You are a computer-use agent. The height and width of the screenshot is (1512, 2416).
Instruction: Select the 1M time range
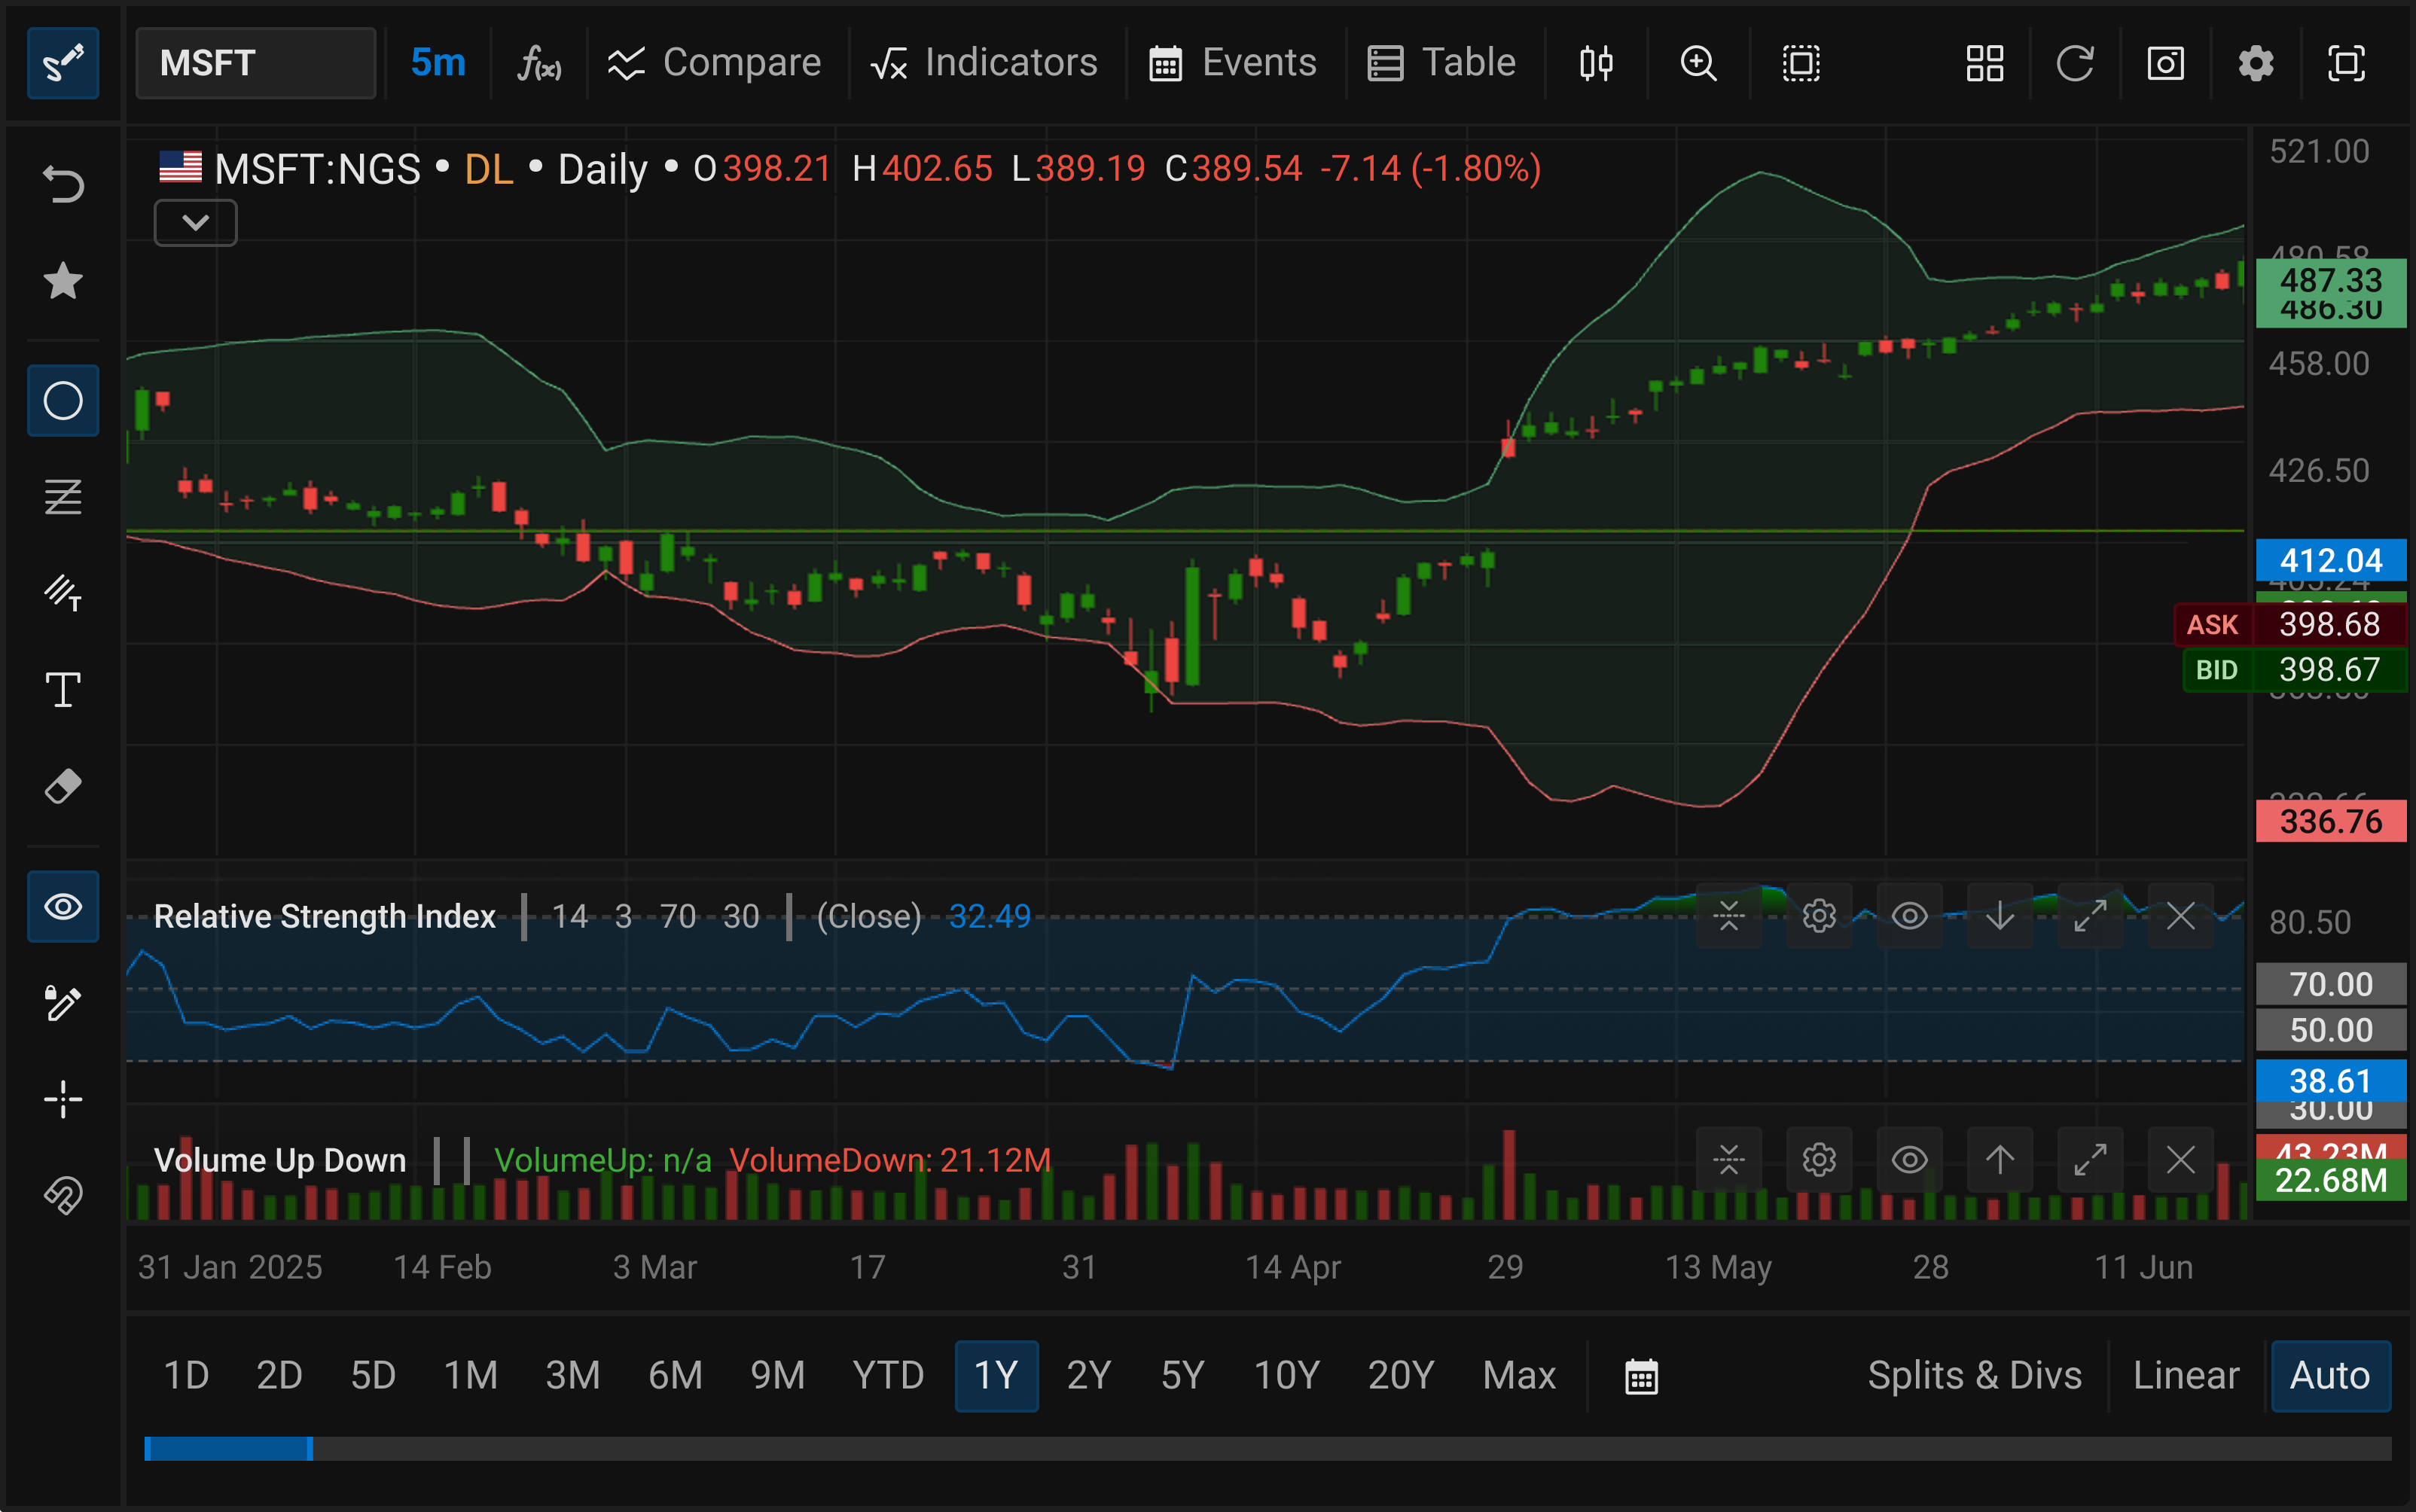pos(471,1376)
